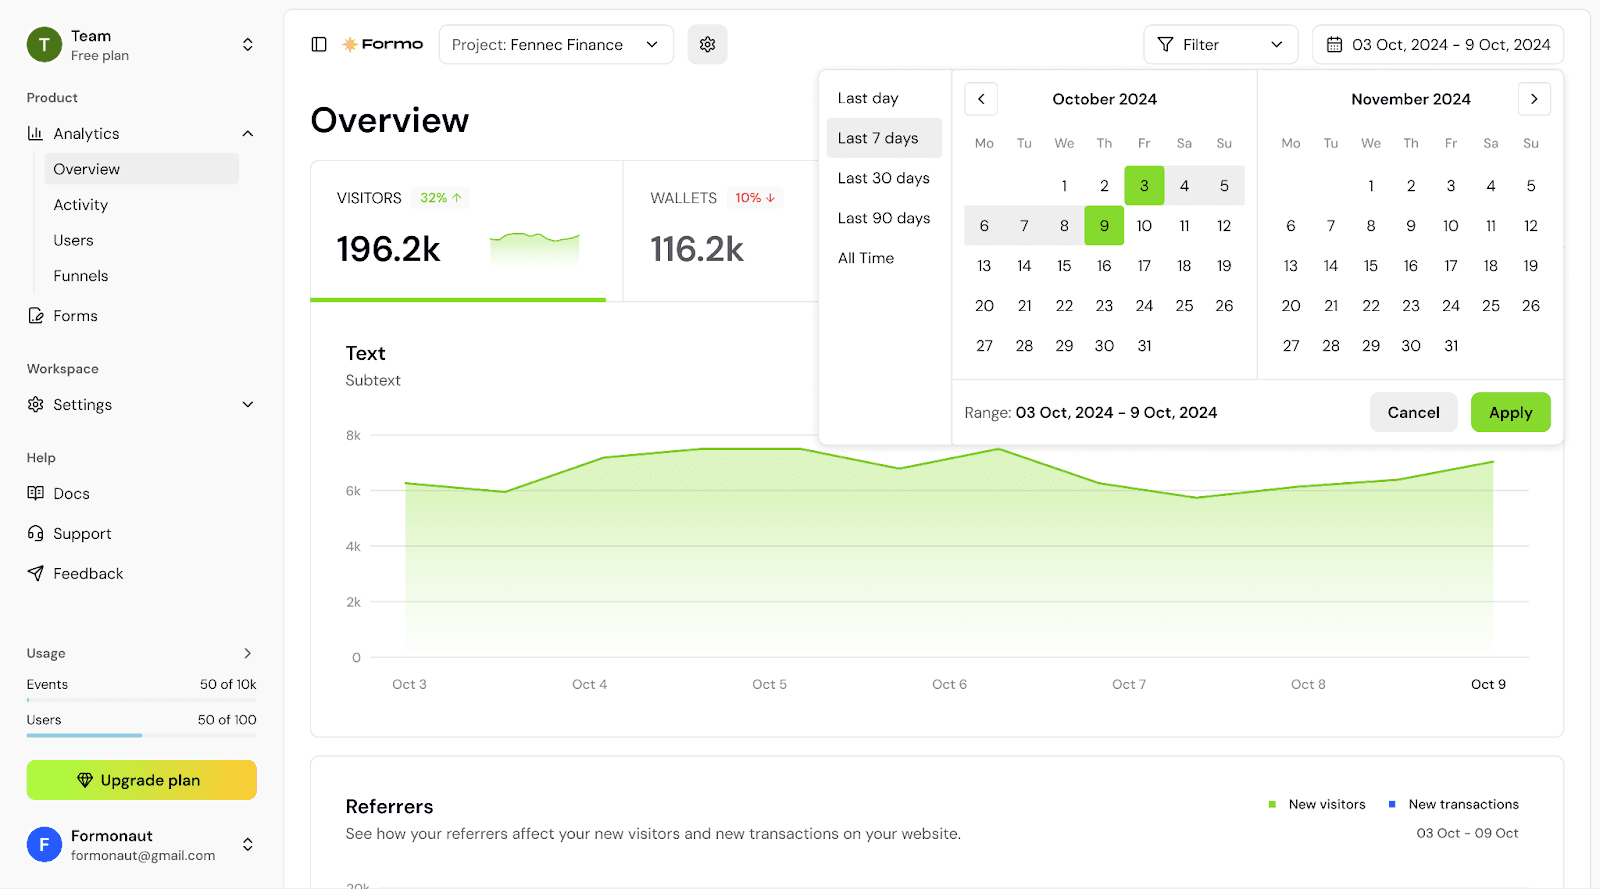This screenshot has height=889, width=1600.
Task: Open the Users analytics page
Action: 73,240
